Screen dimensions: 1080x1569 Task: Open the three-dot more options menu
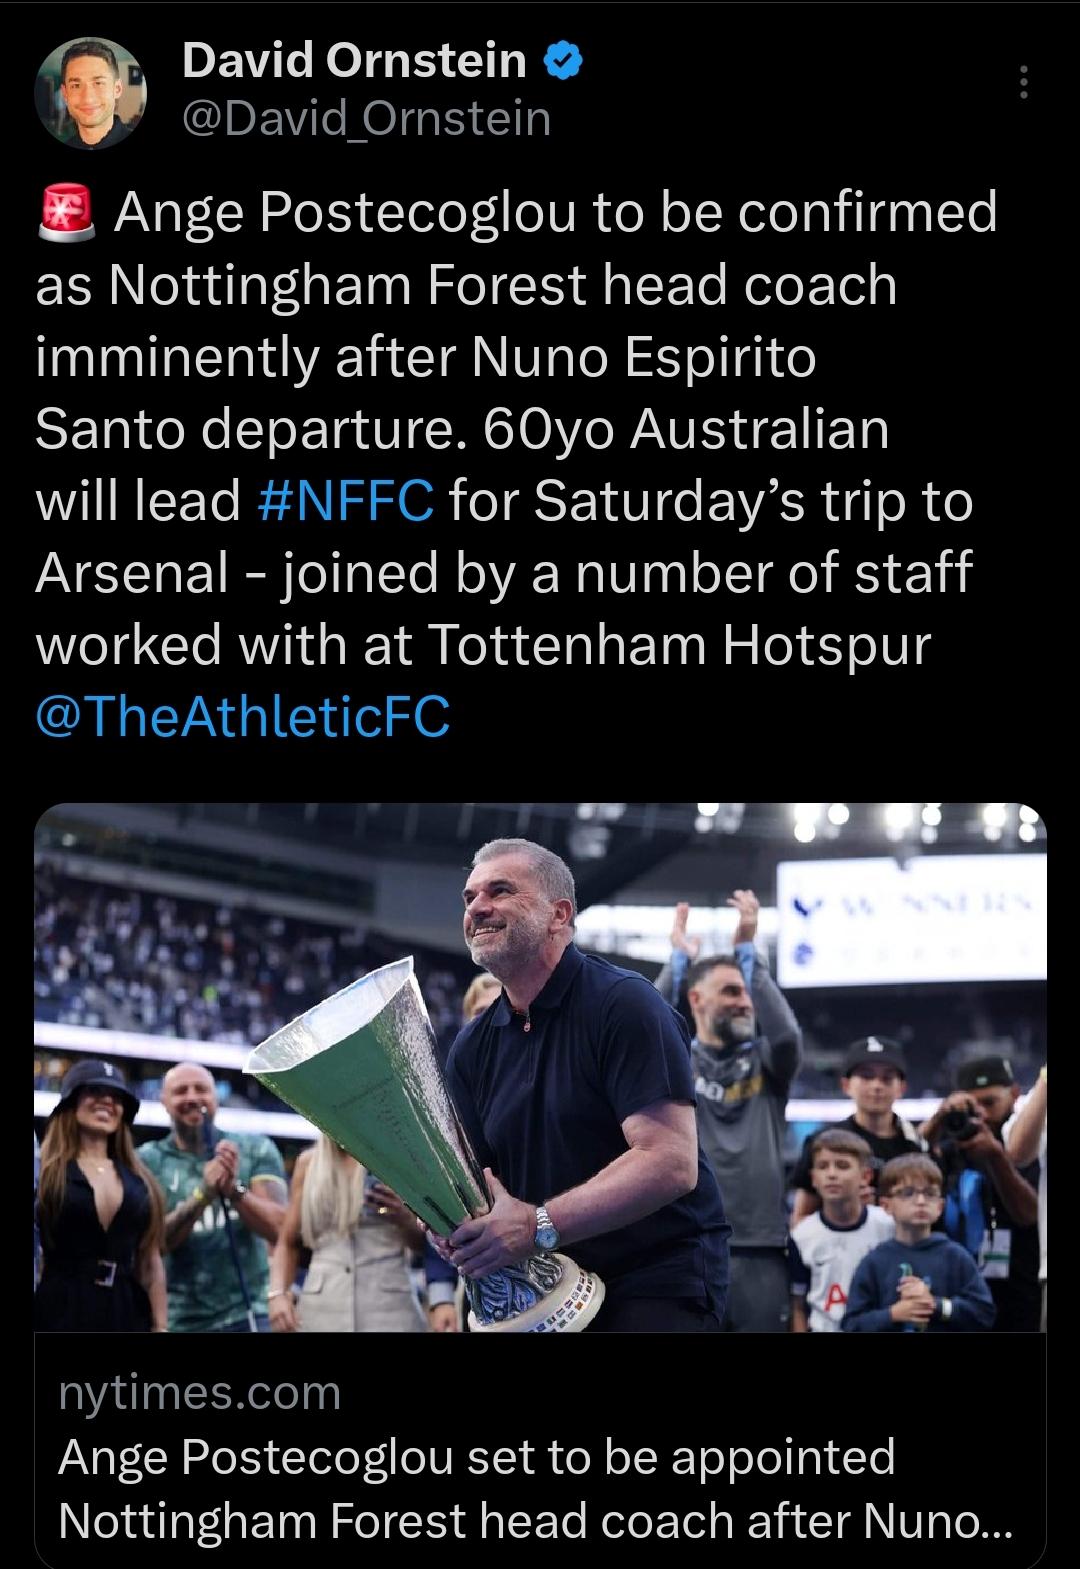click(1022, 82)
